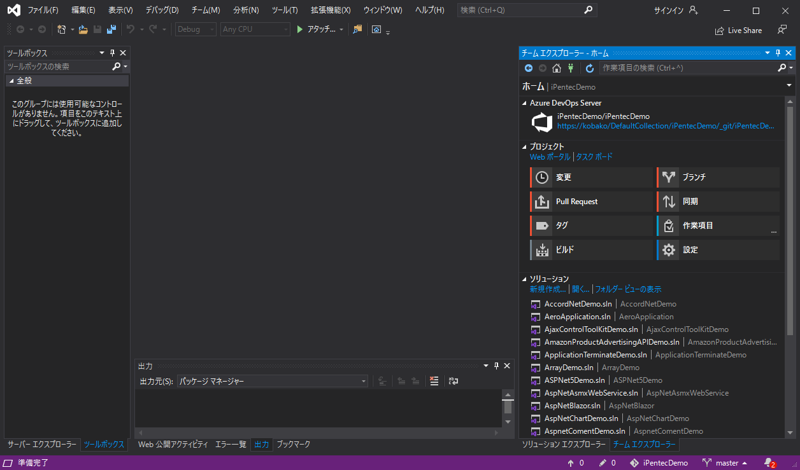
Task: Click the Manage Connections plug icon
Action: (x=571, y=68)
